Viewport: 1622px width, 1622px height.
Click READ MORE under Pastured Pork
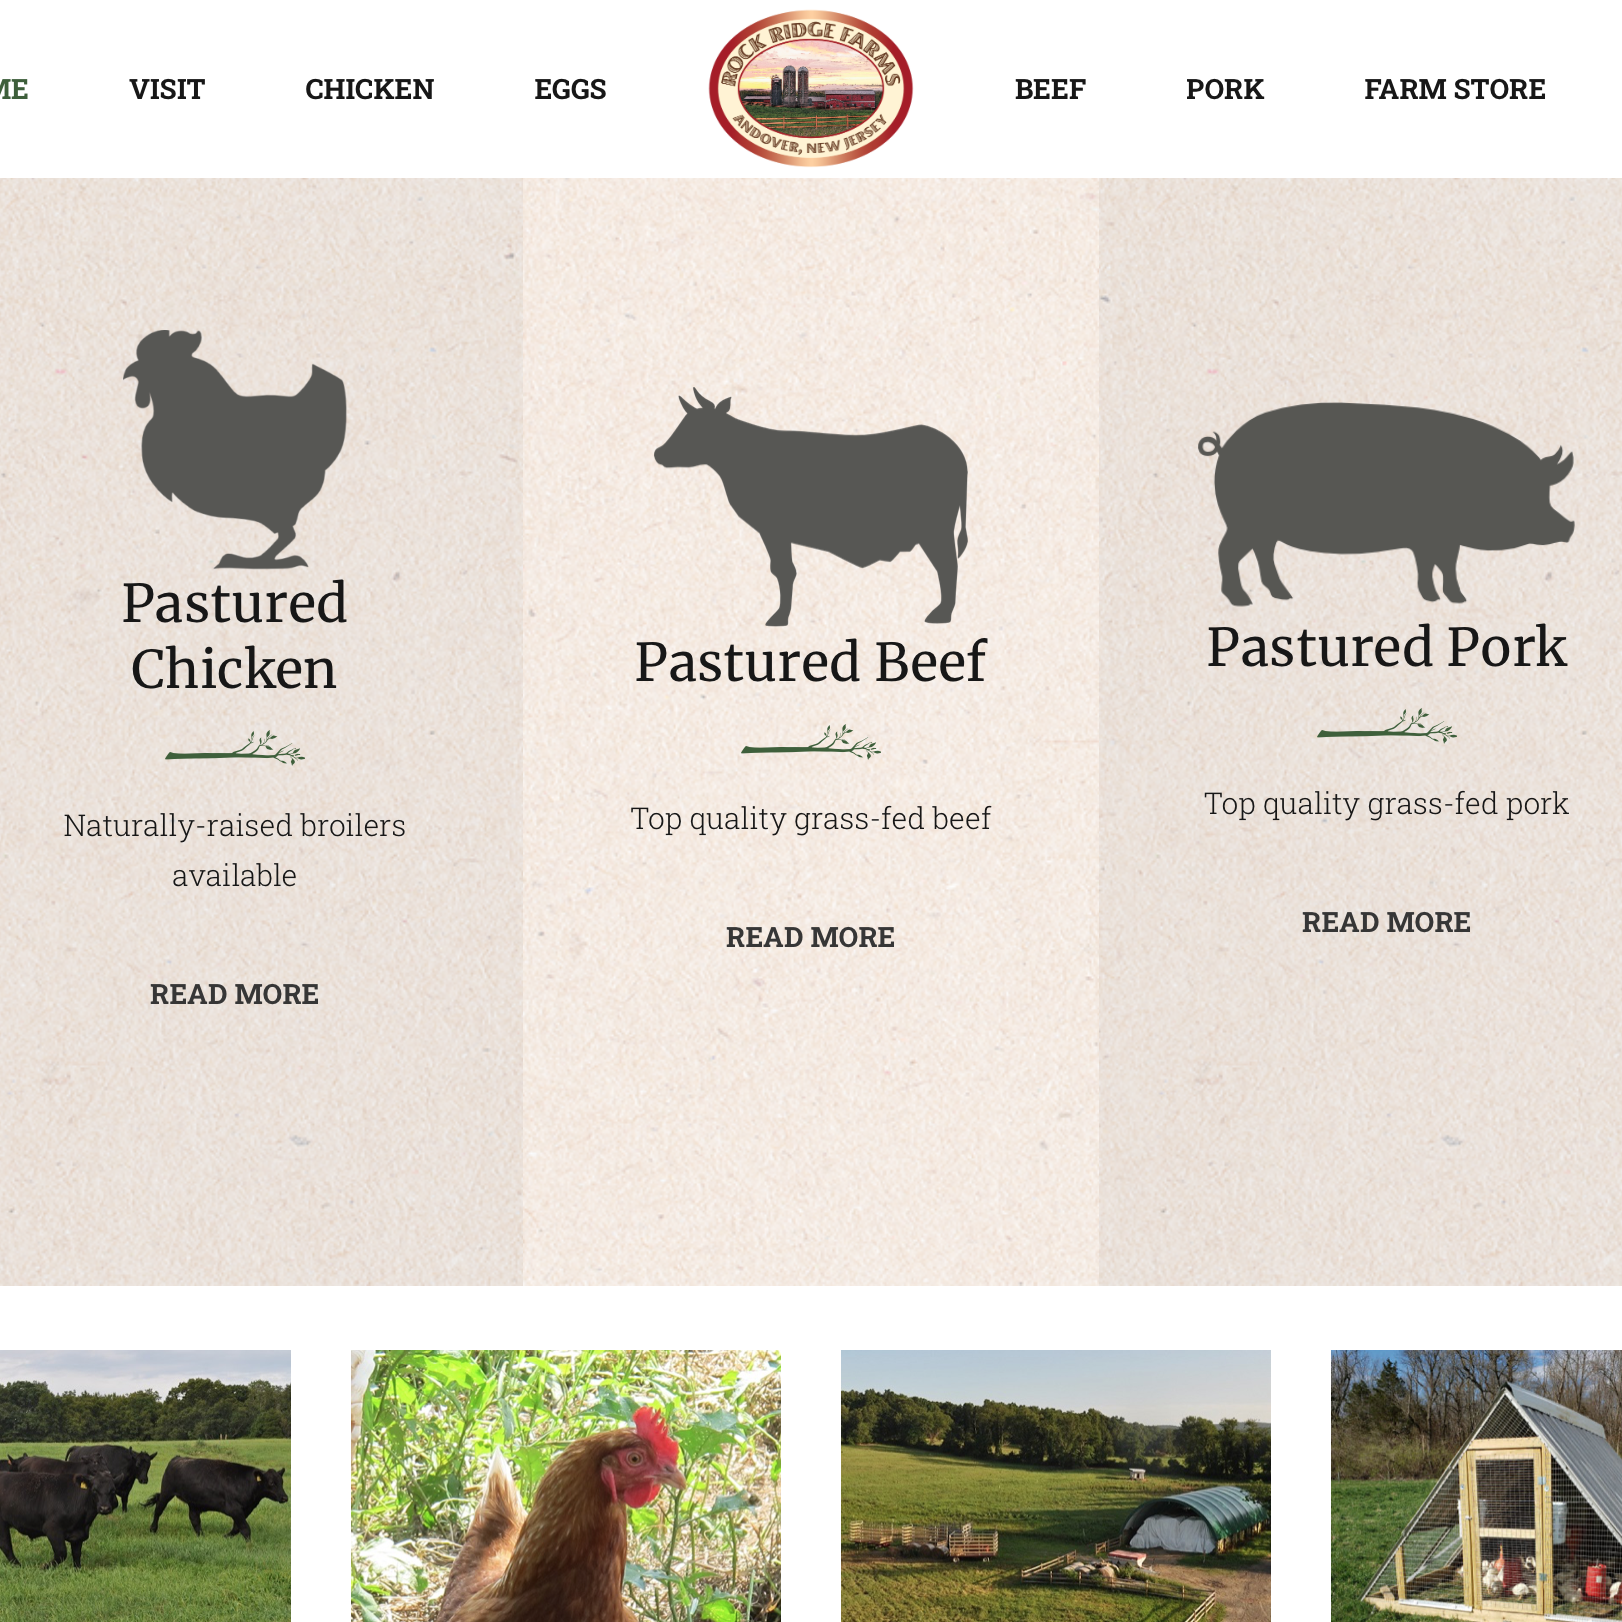(x=1386, y=922)
